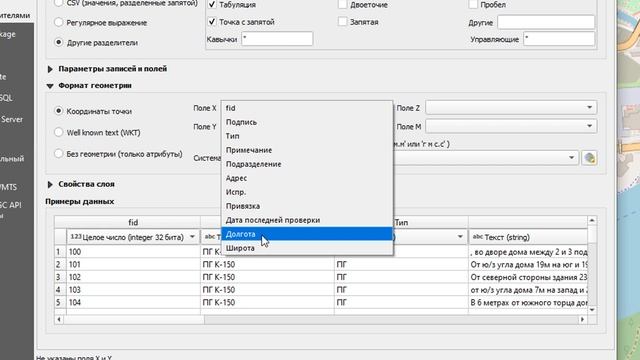This screenshot has height=360, width=640.
Task: Open the coordinate system dropdown arrow
Action: (x=571, y=158)
